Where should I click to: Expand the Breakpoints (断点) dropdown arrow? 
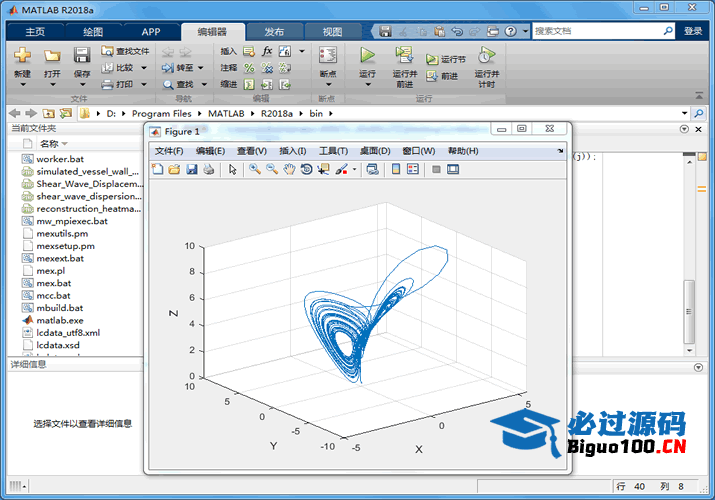(328, 85)
